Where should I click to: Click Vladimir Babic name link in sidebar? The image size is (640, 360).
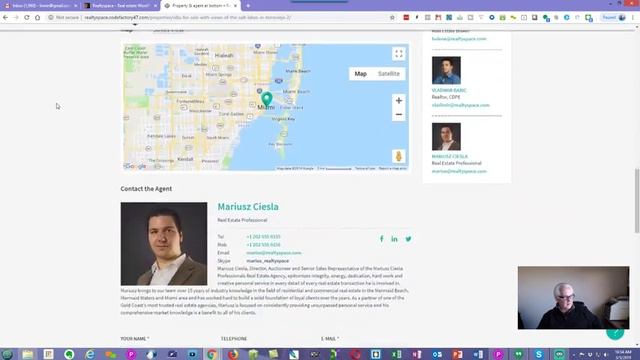click(x=449, y=90)
